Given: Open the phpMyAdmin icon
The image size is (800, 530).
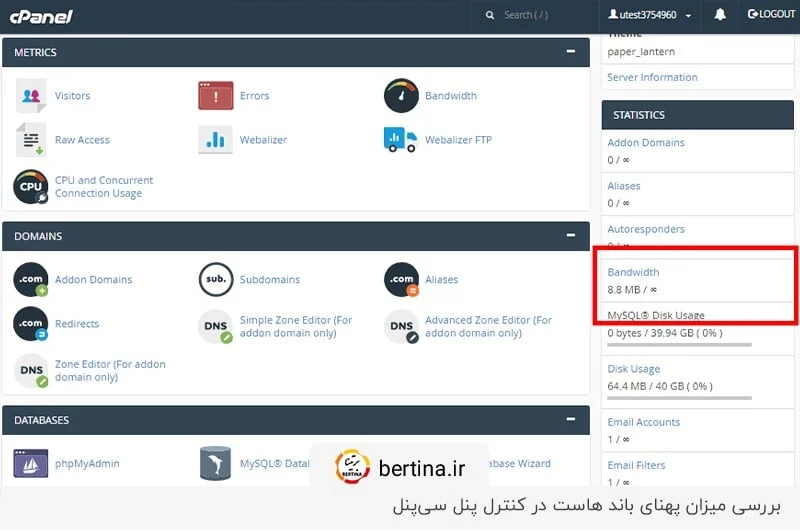Looking at the screenshot, I should point(31,464).
